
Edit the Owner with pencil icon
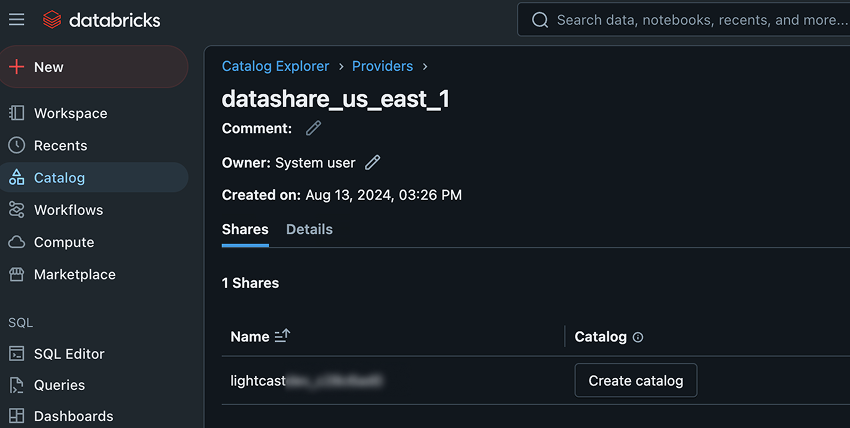pyautogui.click(x=372, y=163)
